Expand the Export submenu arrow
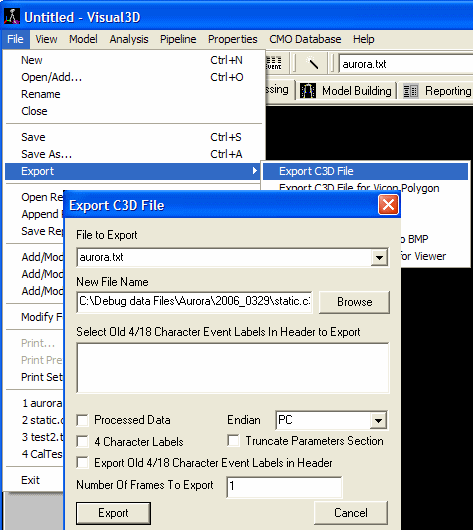 (255, 171)
